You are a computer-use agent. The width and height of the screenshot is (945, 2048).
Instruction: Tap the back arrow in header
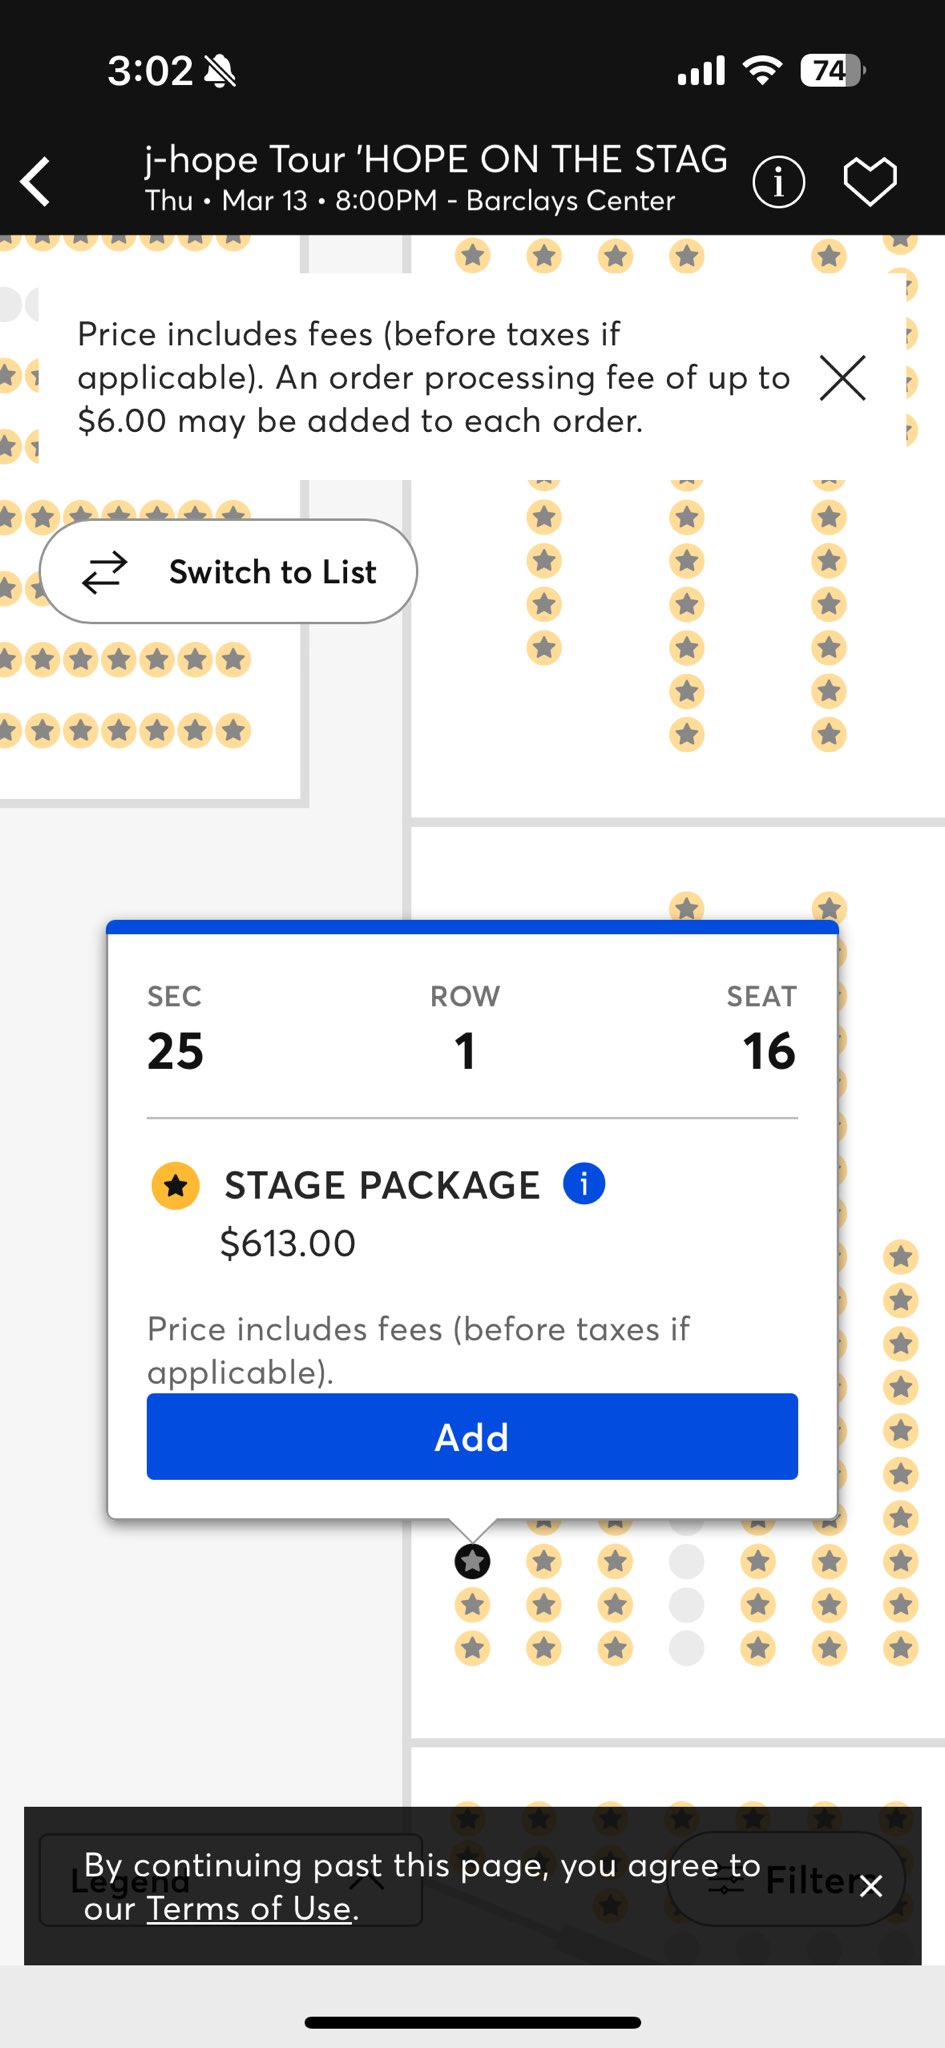tap(37, 182)
